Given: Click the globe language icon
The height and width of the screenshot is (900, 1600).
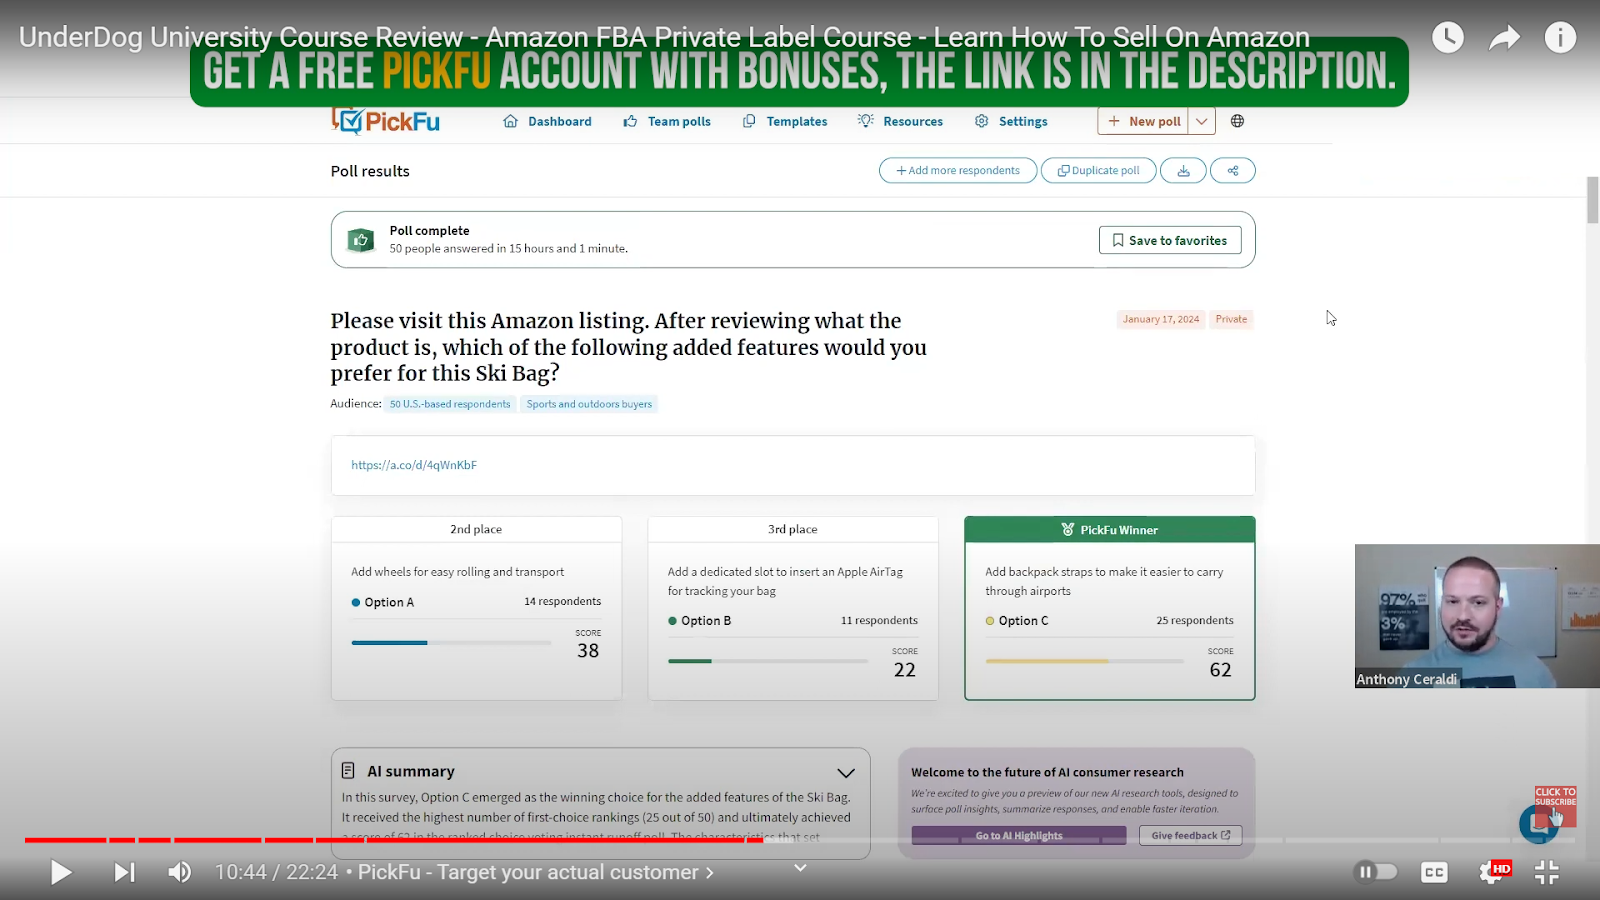Looking at the screenshot, I should click(x=1238, y=121).
